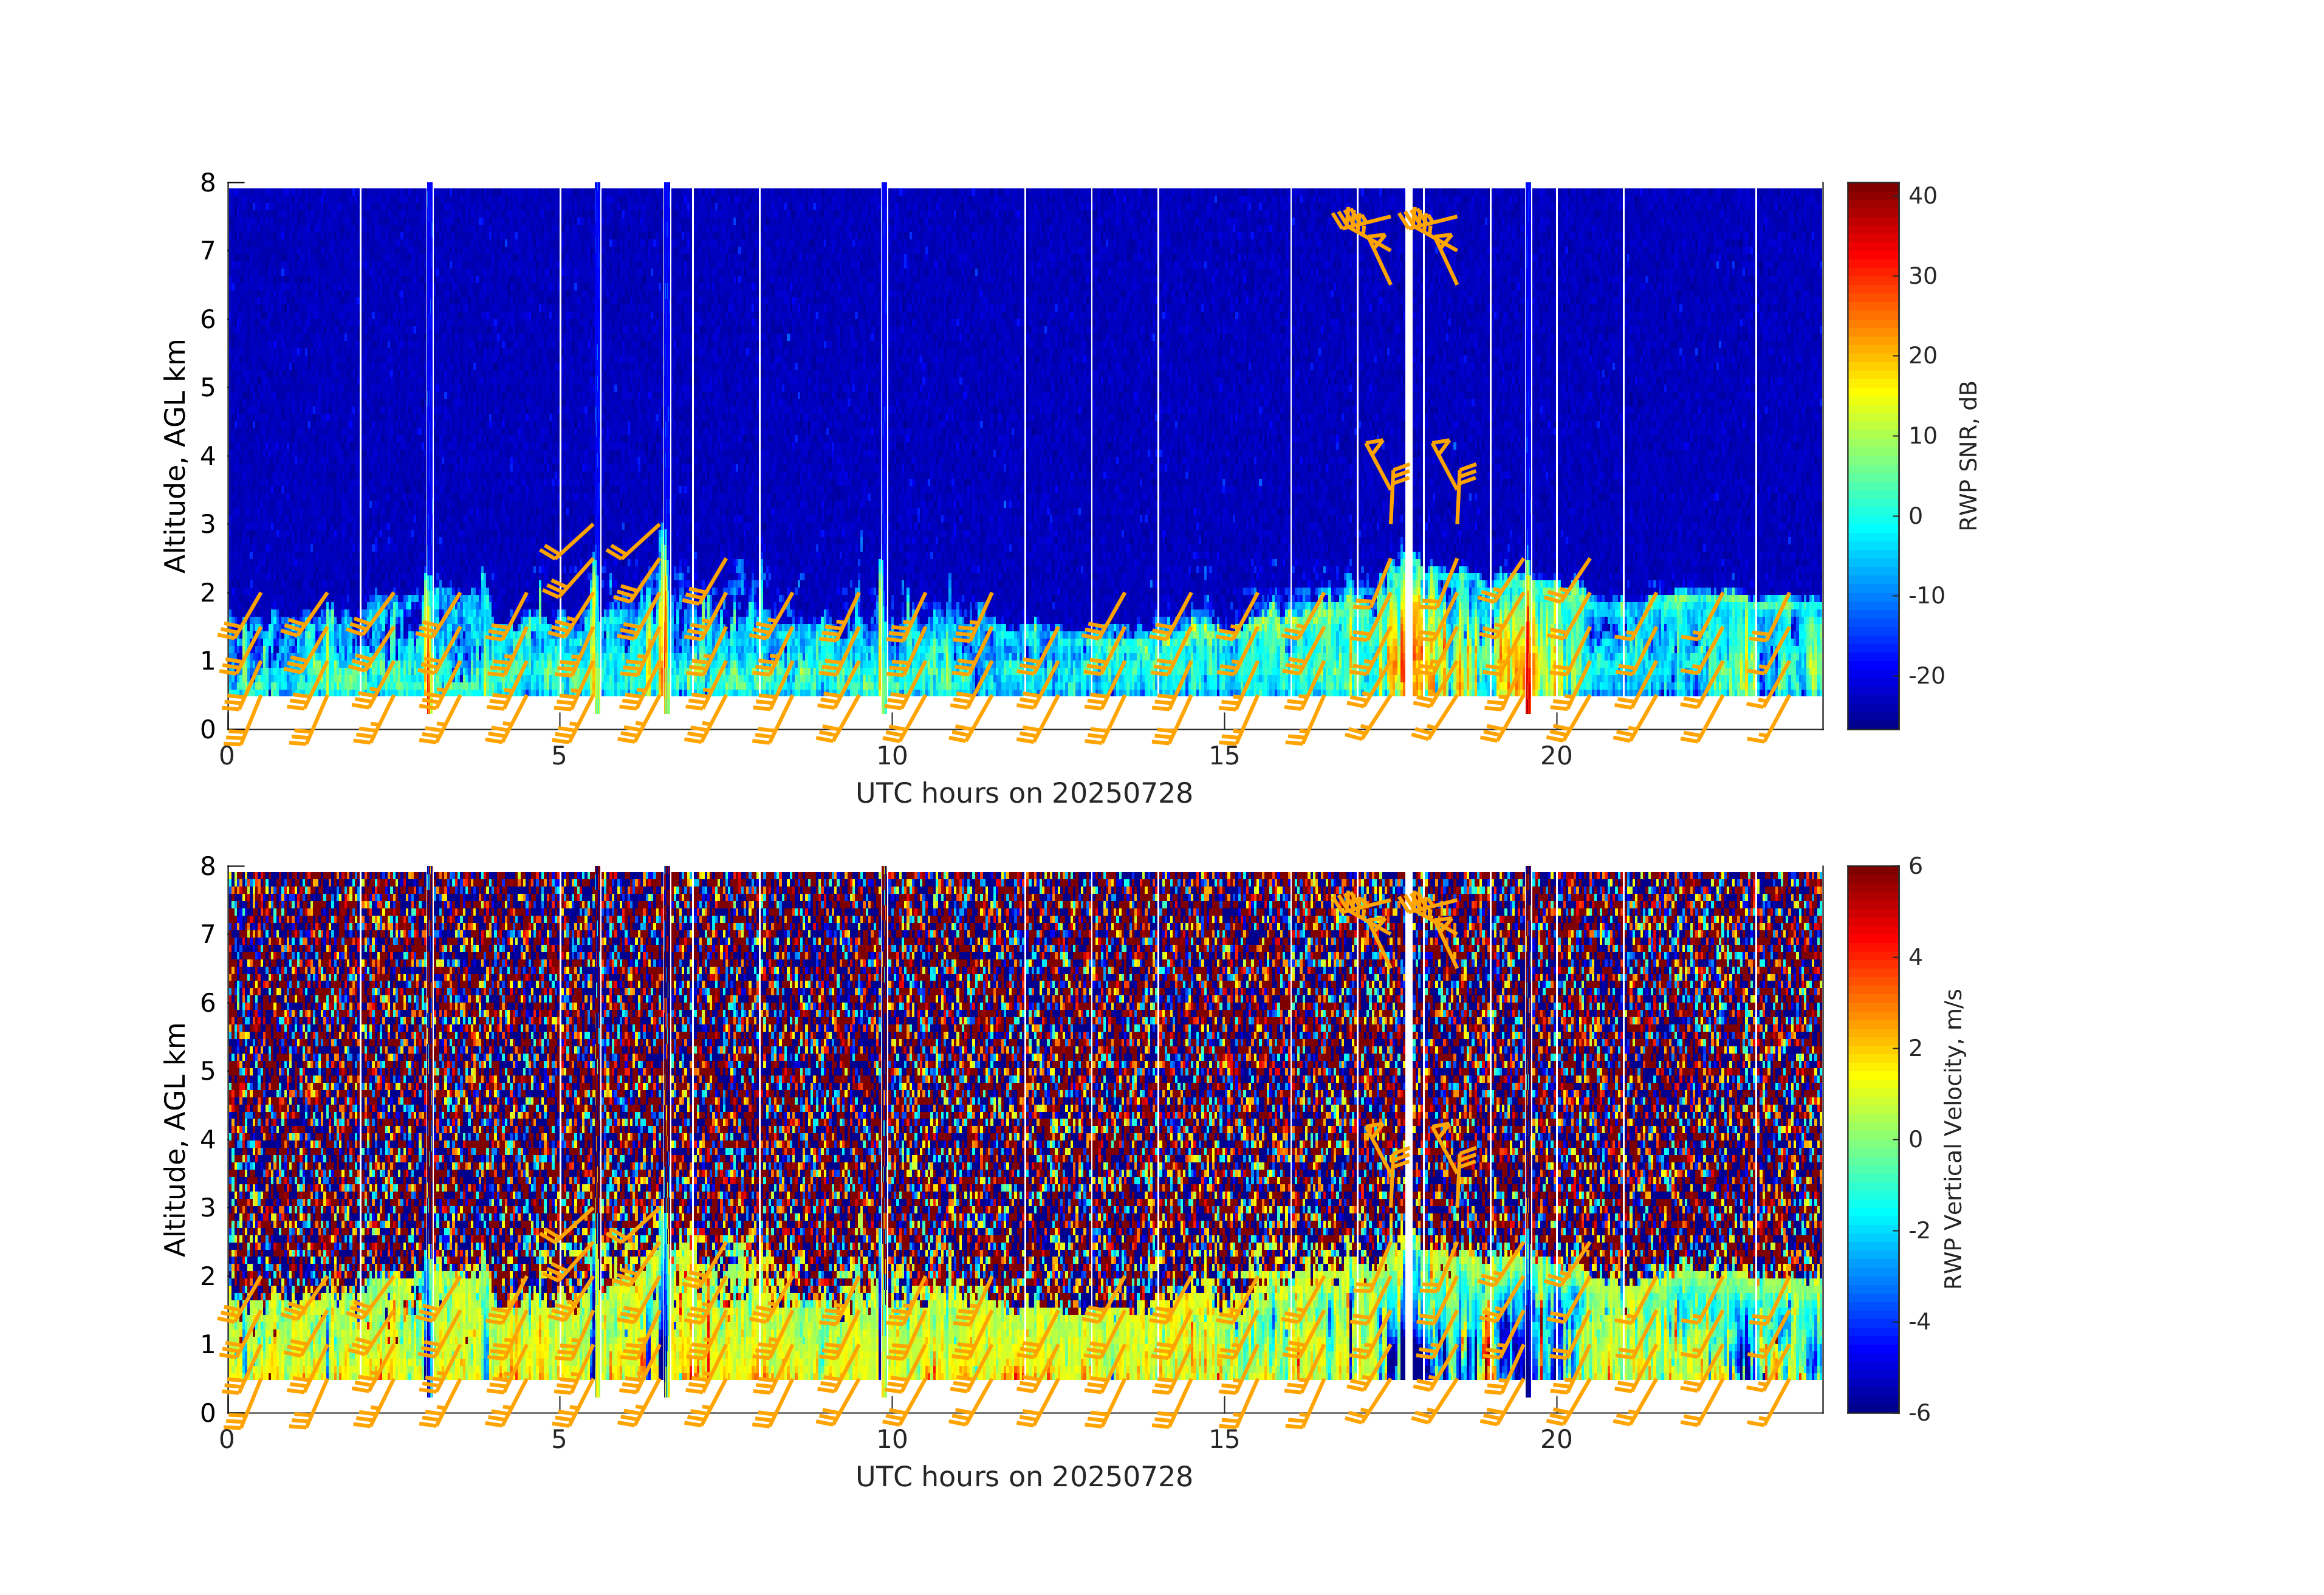Click the 10 x-axis tick label in the bottom plot

click(891, 1440)
